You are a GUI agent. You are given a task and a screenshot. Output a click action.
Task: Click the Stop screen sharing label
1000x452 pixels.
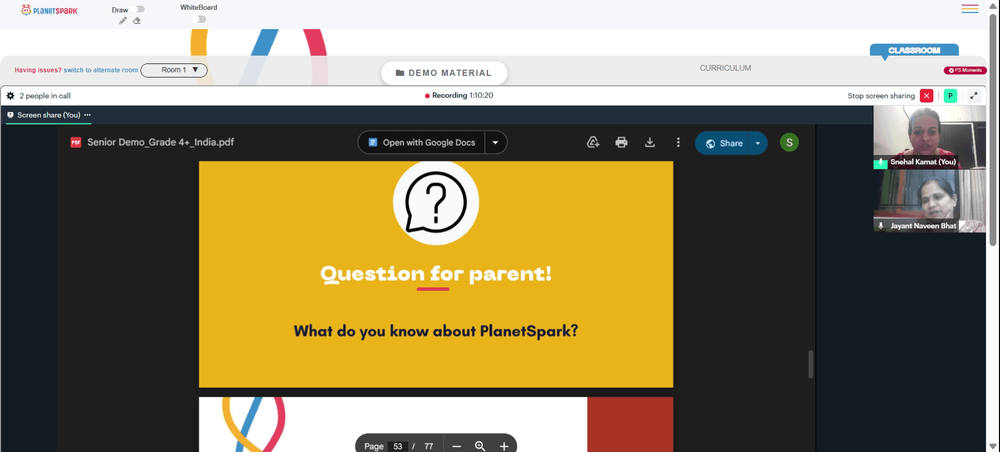click(x=881, y=96)
